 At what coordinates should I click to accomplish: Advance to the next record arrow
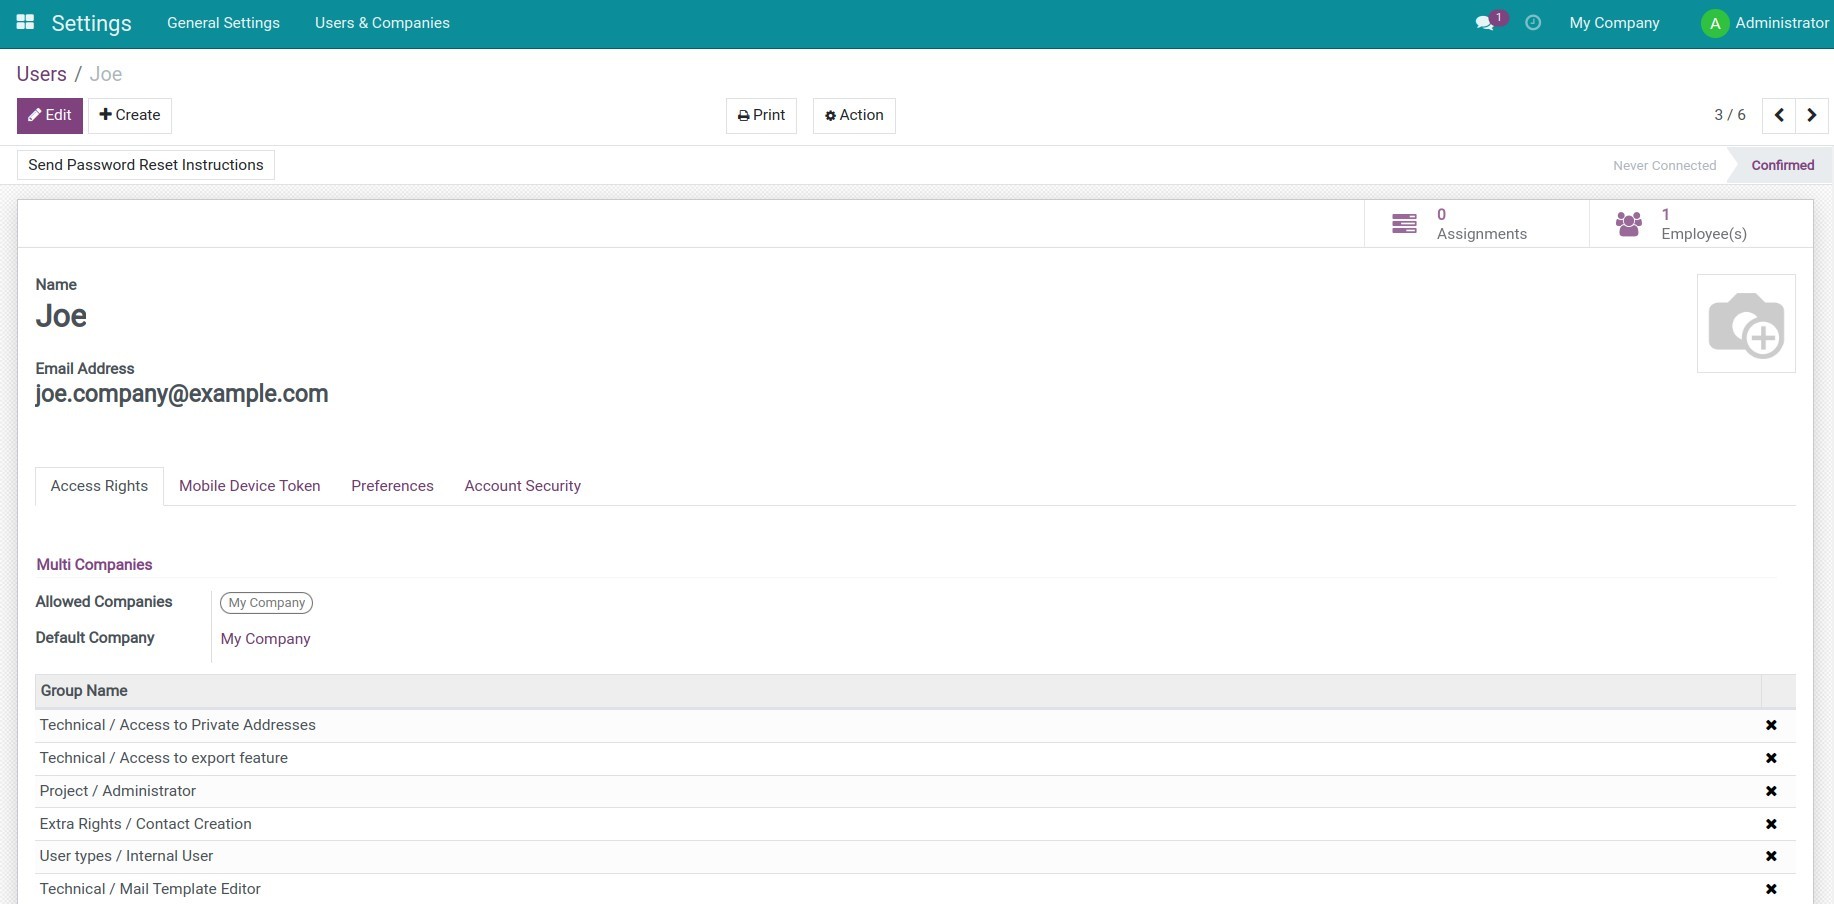click(x=1811, y=115)
